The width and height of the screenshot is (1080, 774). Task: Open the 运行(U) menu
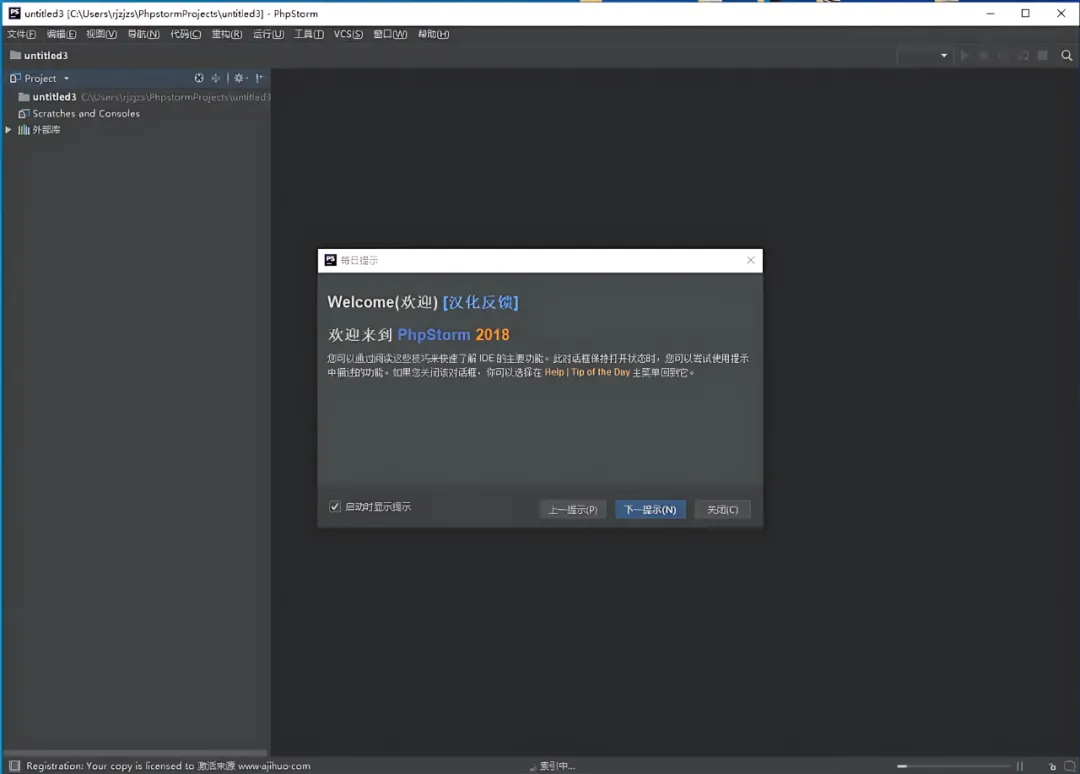click(x=268, y=34)
